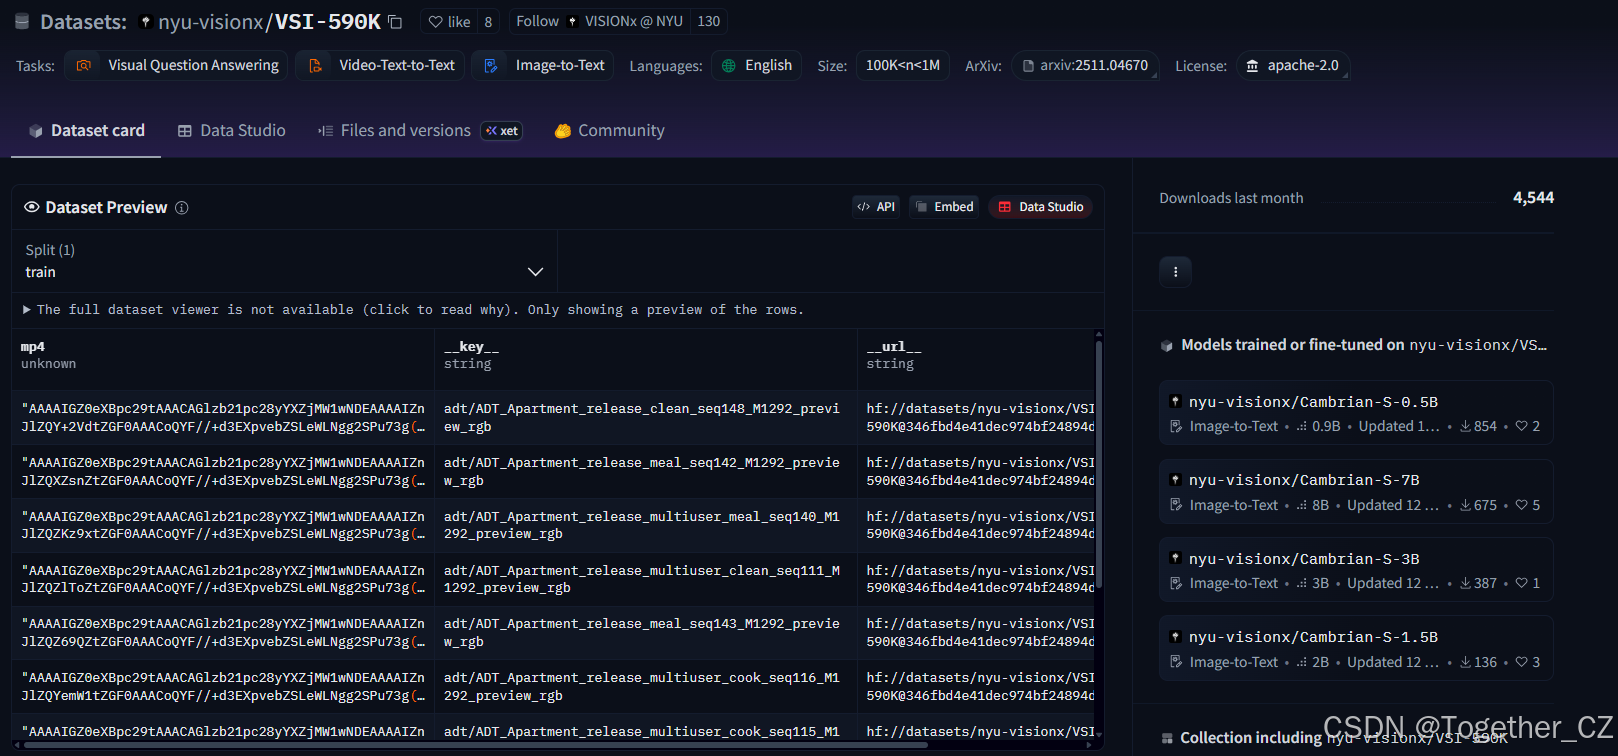This screenshot has width=1618, height=756.
Task: Like the VSI-590K dataset
Action: click(449, 22)
